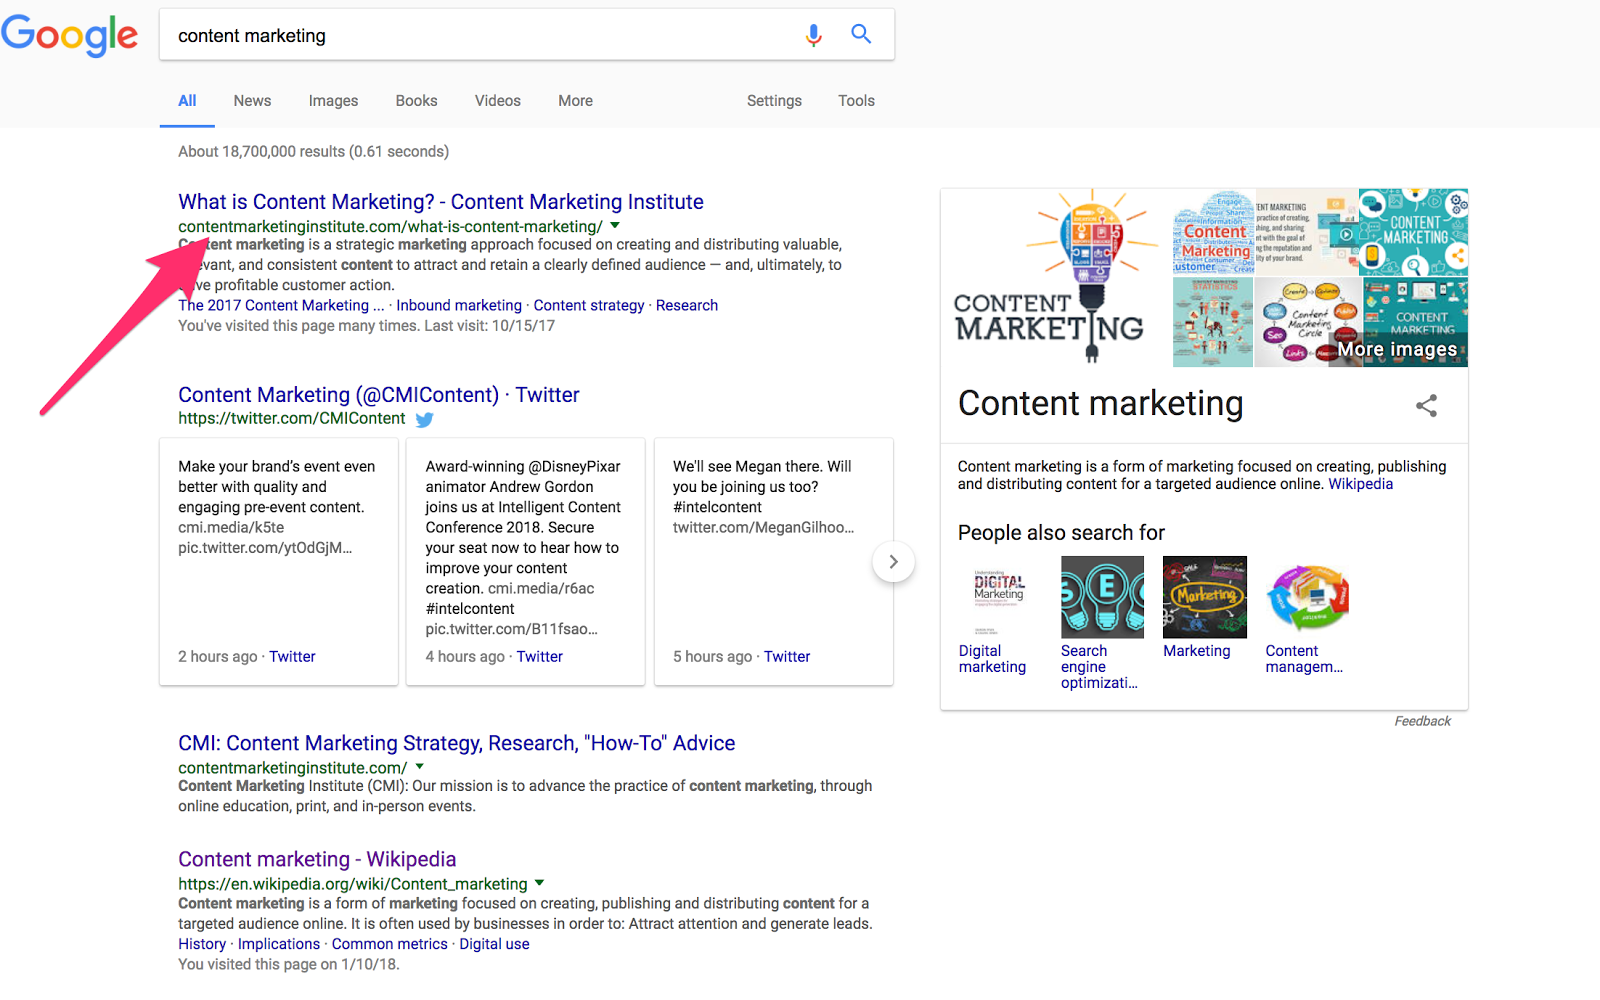Open the Content strategy sitelink
Viewport: 1600px width, 1000px height.
click(x=589, y=306)
